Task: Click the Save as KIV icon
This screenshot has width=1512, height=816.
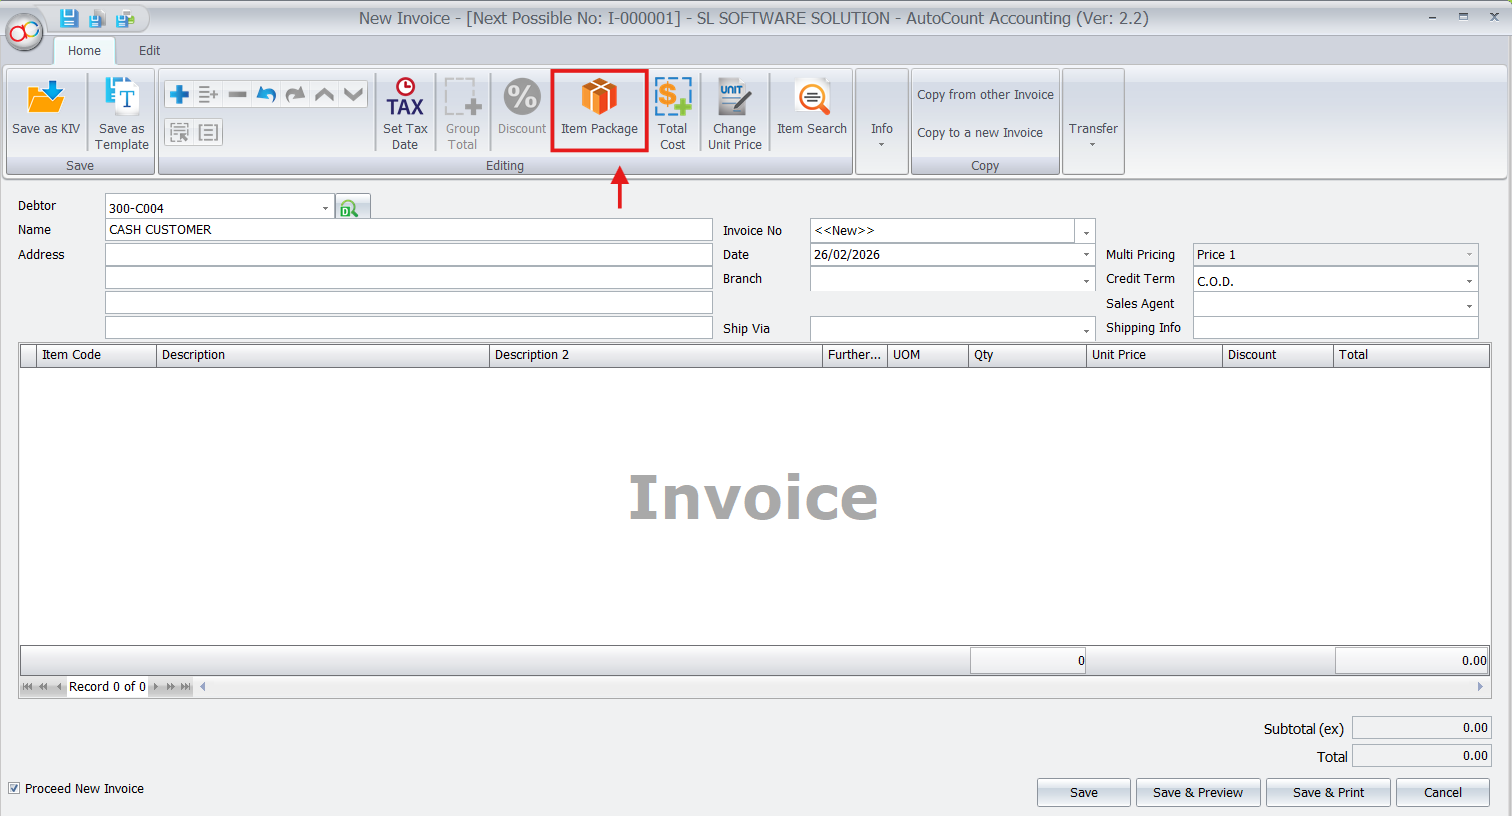Action: 45,99
